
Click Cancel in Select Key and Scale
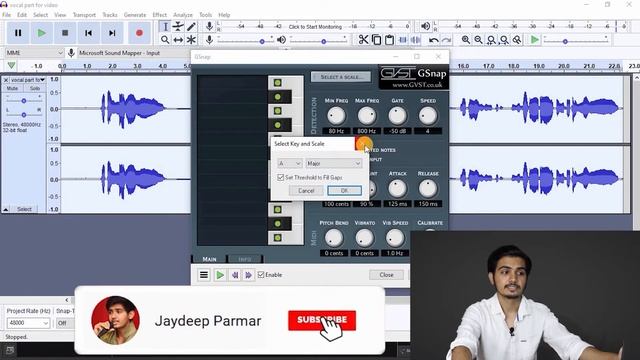click(306, 191)
